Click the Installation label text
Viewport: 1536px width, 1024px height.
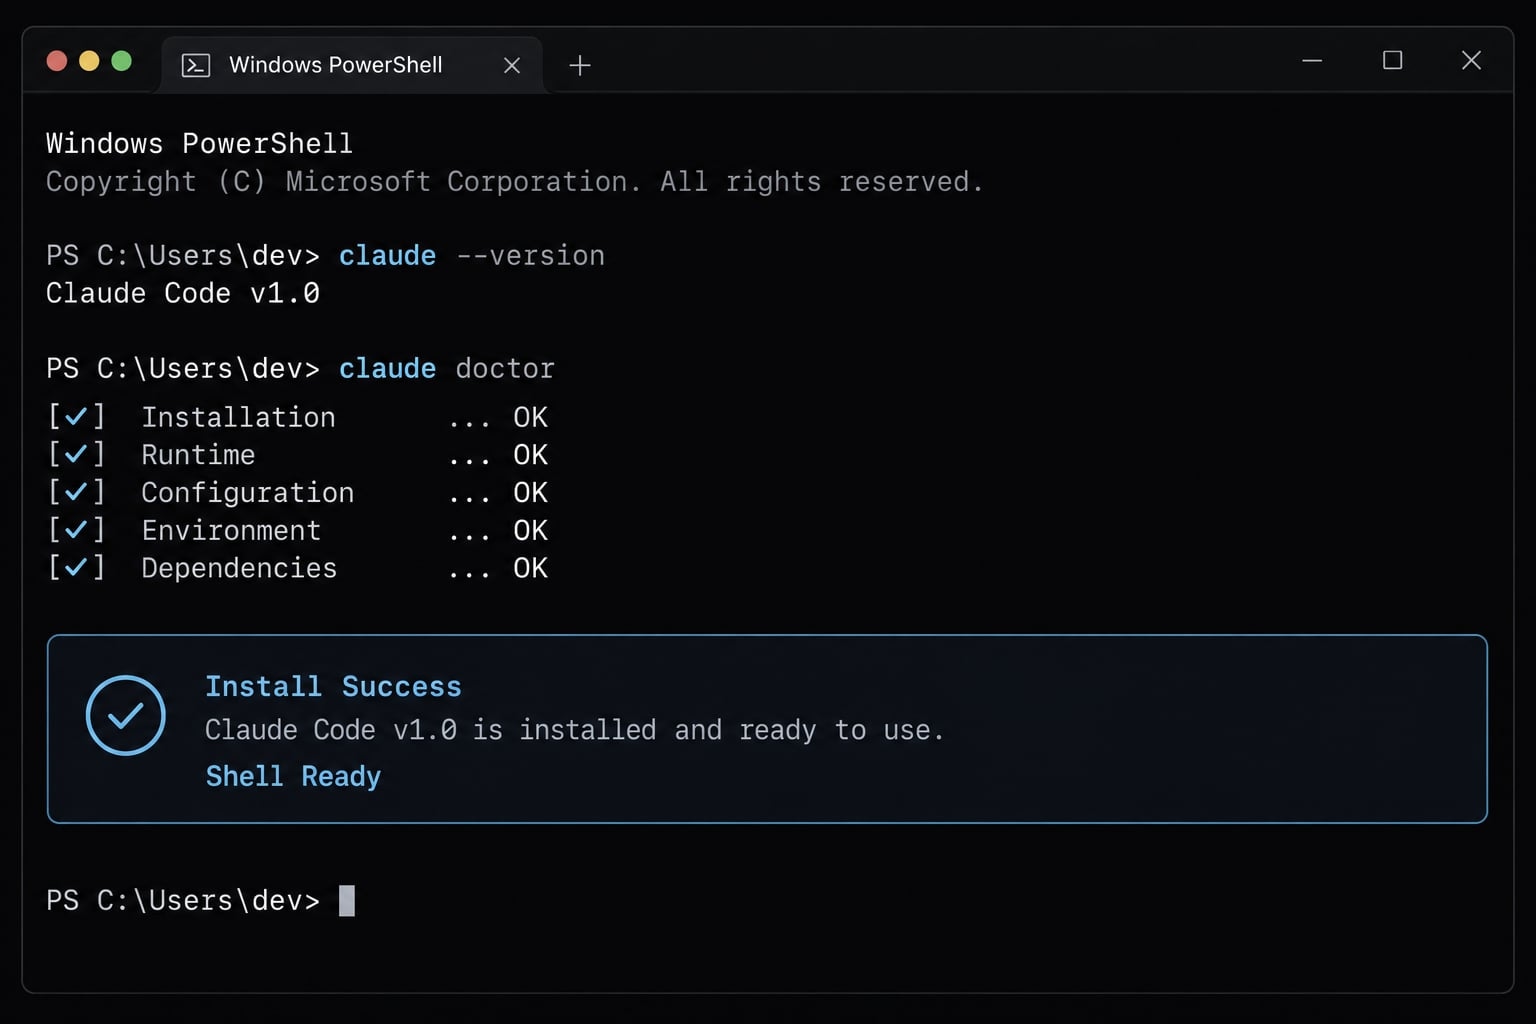coord(238,417)
